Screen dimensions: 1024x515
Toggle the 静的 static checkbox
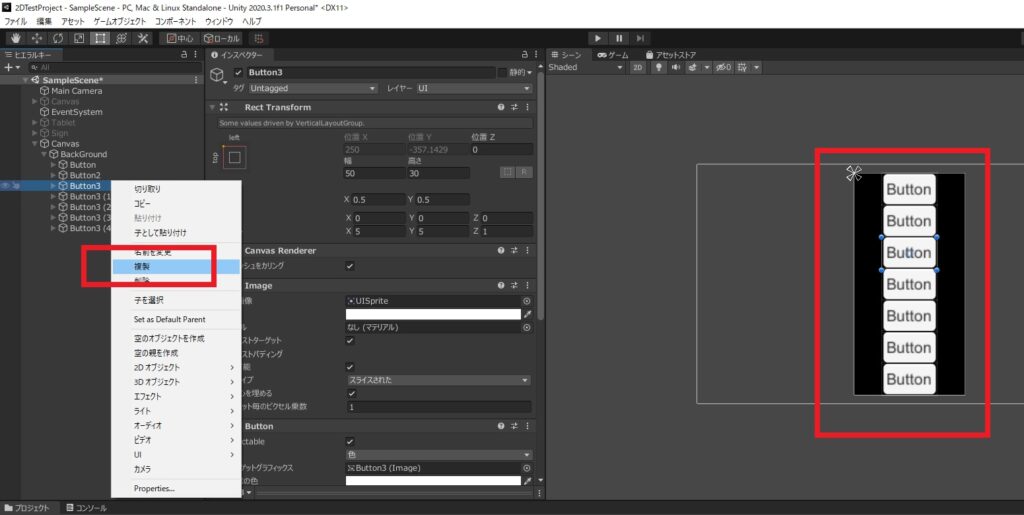[502, 72]
